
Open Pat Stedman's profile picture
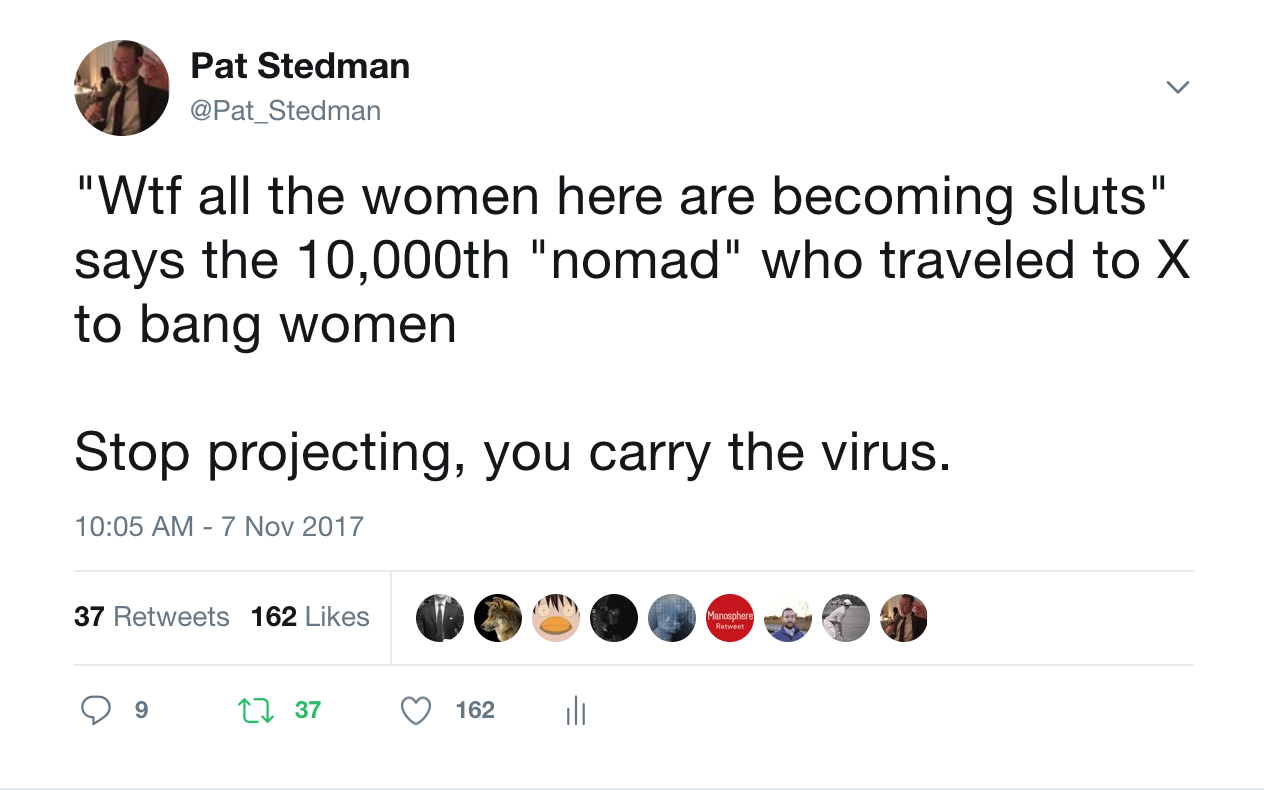pos(122,88)
